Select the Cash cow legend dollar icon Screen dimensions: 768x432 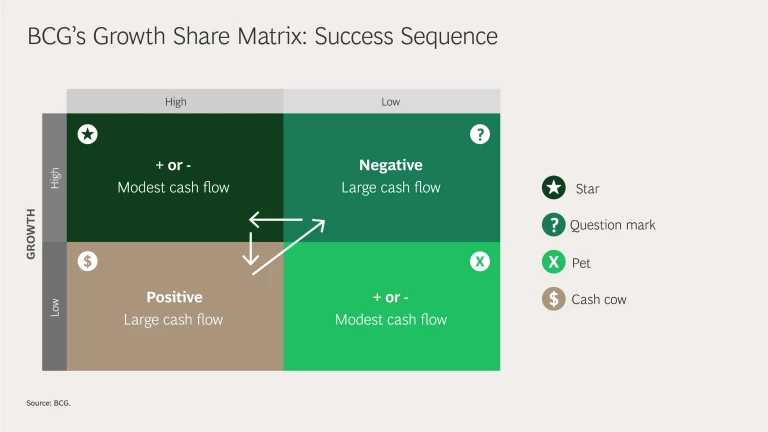click(553, 299)
